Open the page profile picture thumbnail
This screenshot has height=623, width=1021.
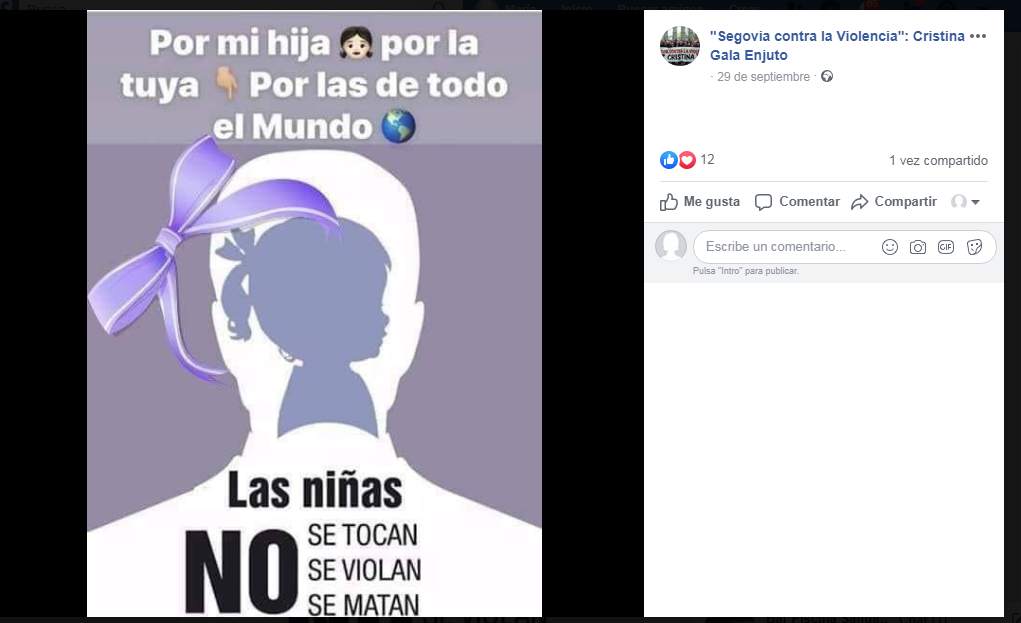coord(680,46)
